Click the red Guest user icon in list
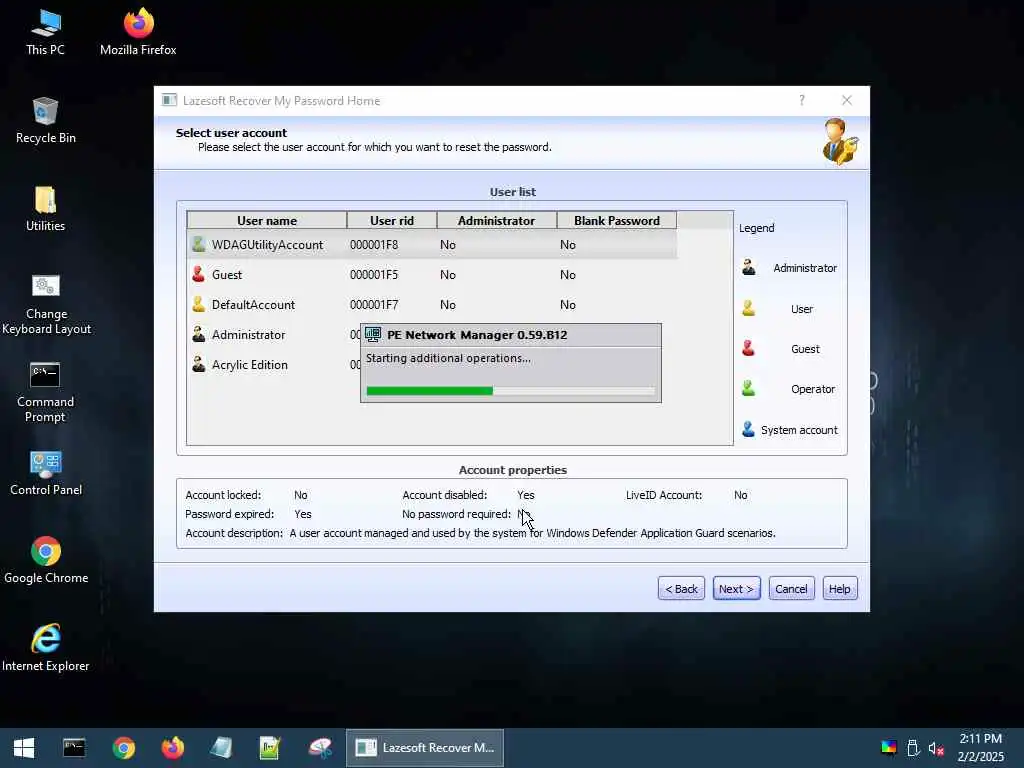Viewport: 1024px width, 768px height. click(x=199, y=274)
